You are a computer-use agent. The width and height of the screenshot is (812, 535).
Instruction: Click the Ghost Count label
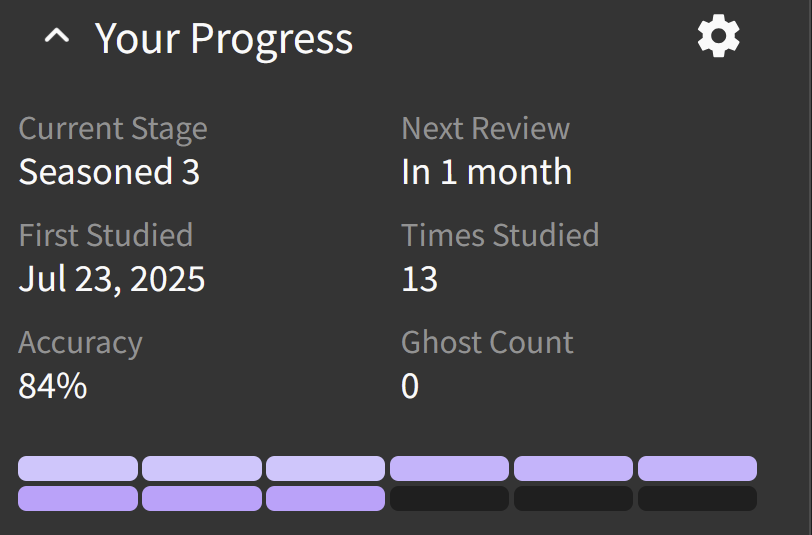point(487,342)
